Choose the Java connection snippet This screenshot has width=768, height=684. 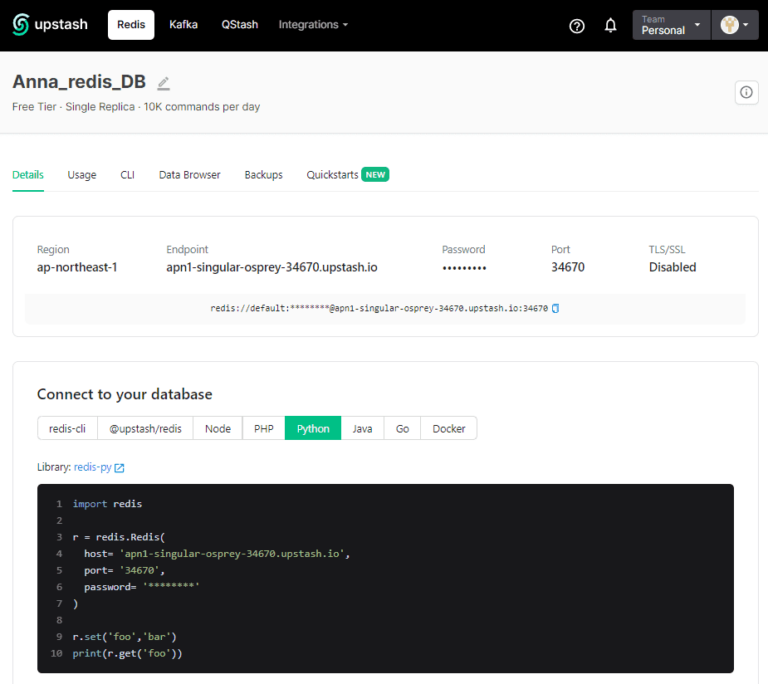pyautogui.click(x=362, y=429)
